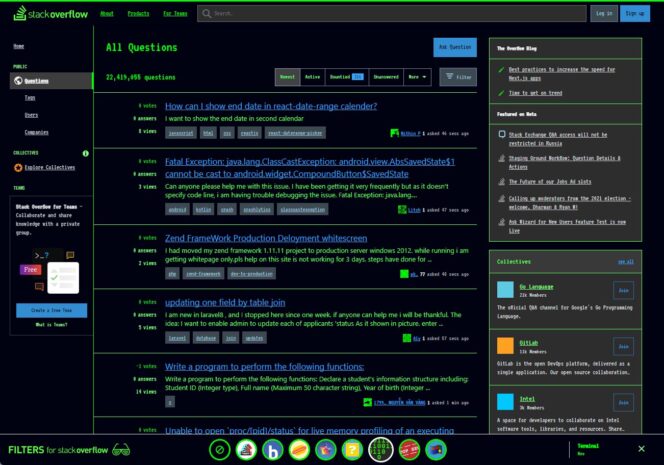This screenshot has height=465, width=664.
Task: Click the Collectives info icon
Action: click(86, 153)
